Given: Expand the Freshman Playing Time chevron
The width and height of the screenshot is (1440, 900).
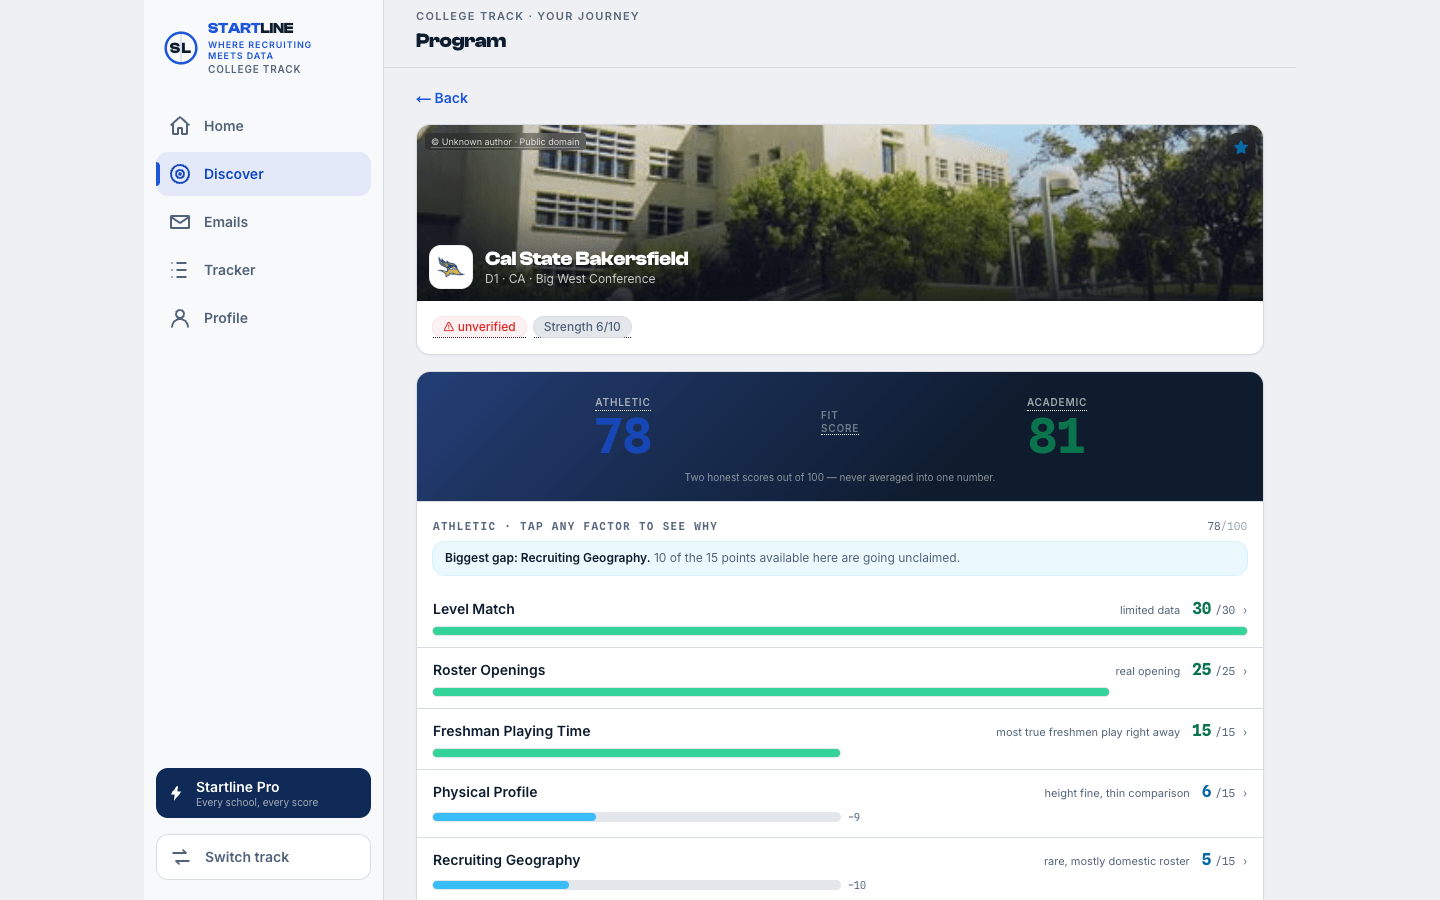Looking at the screenshot, I should click(x=1245, y=732).
